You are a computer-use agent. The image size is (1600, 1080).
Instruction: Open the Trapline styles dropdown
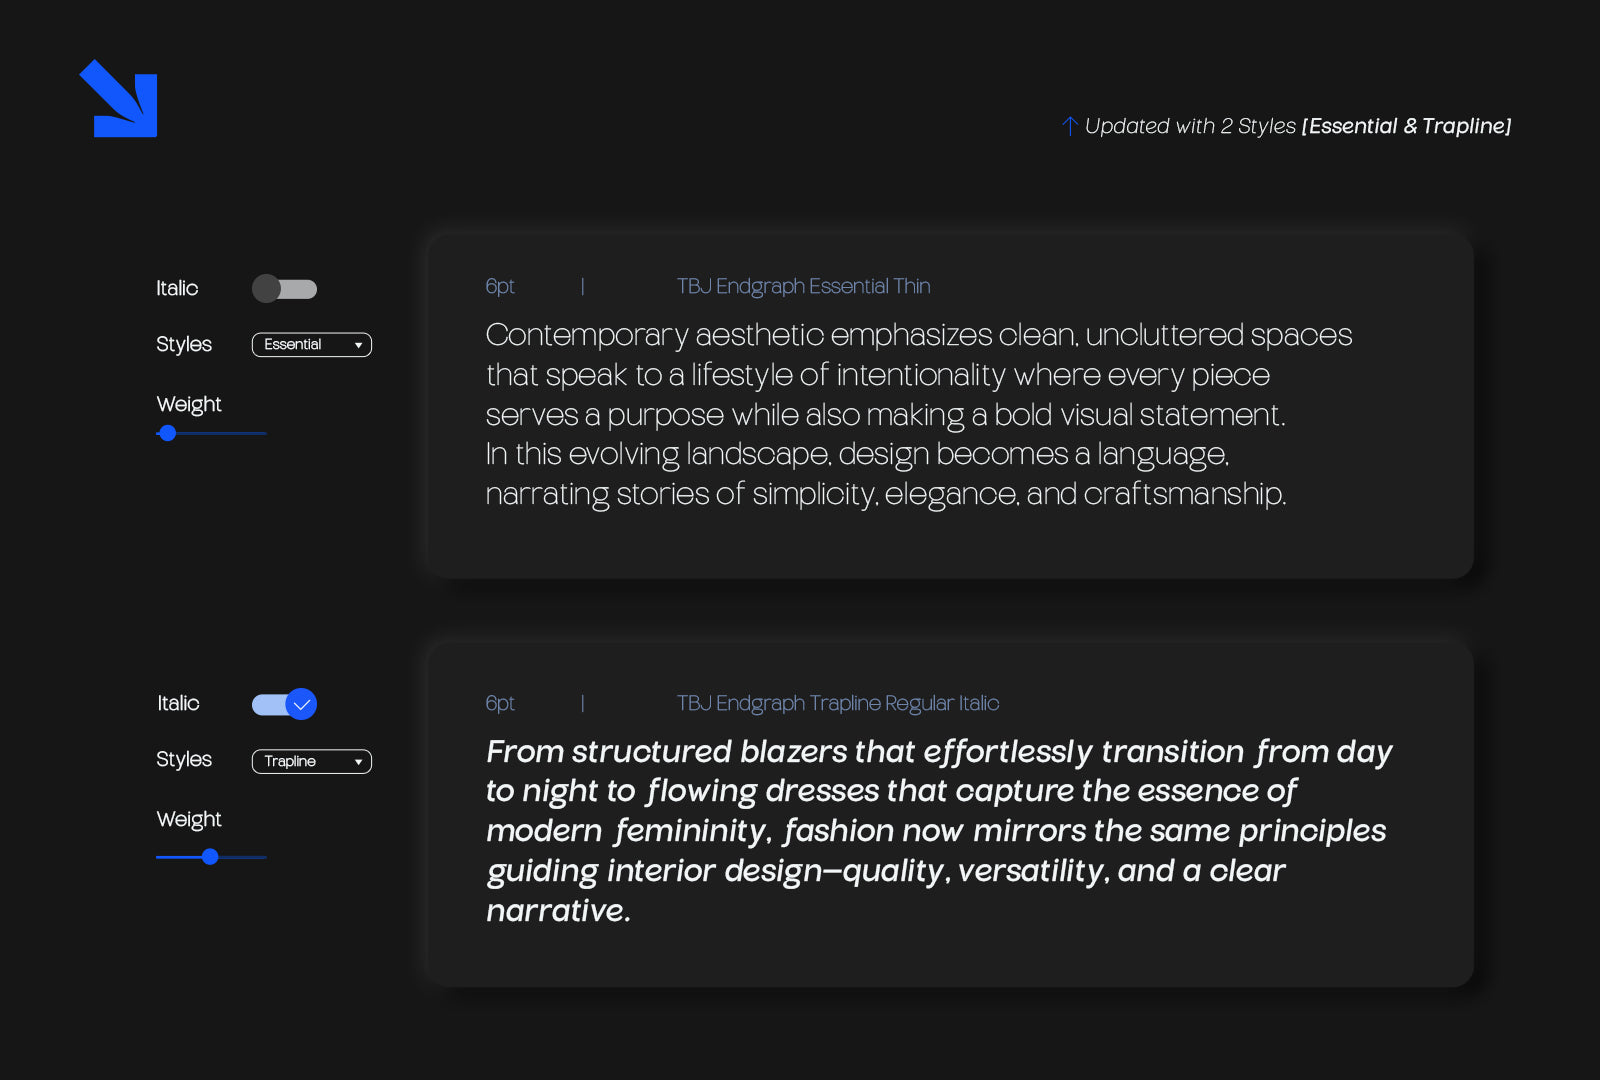311,762
